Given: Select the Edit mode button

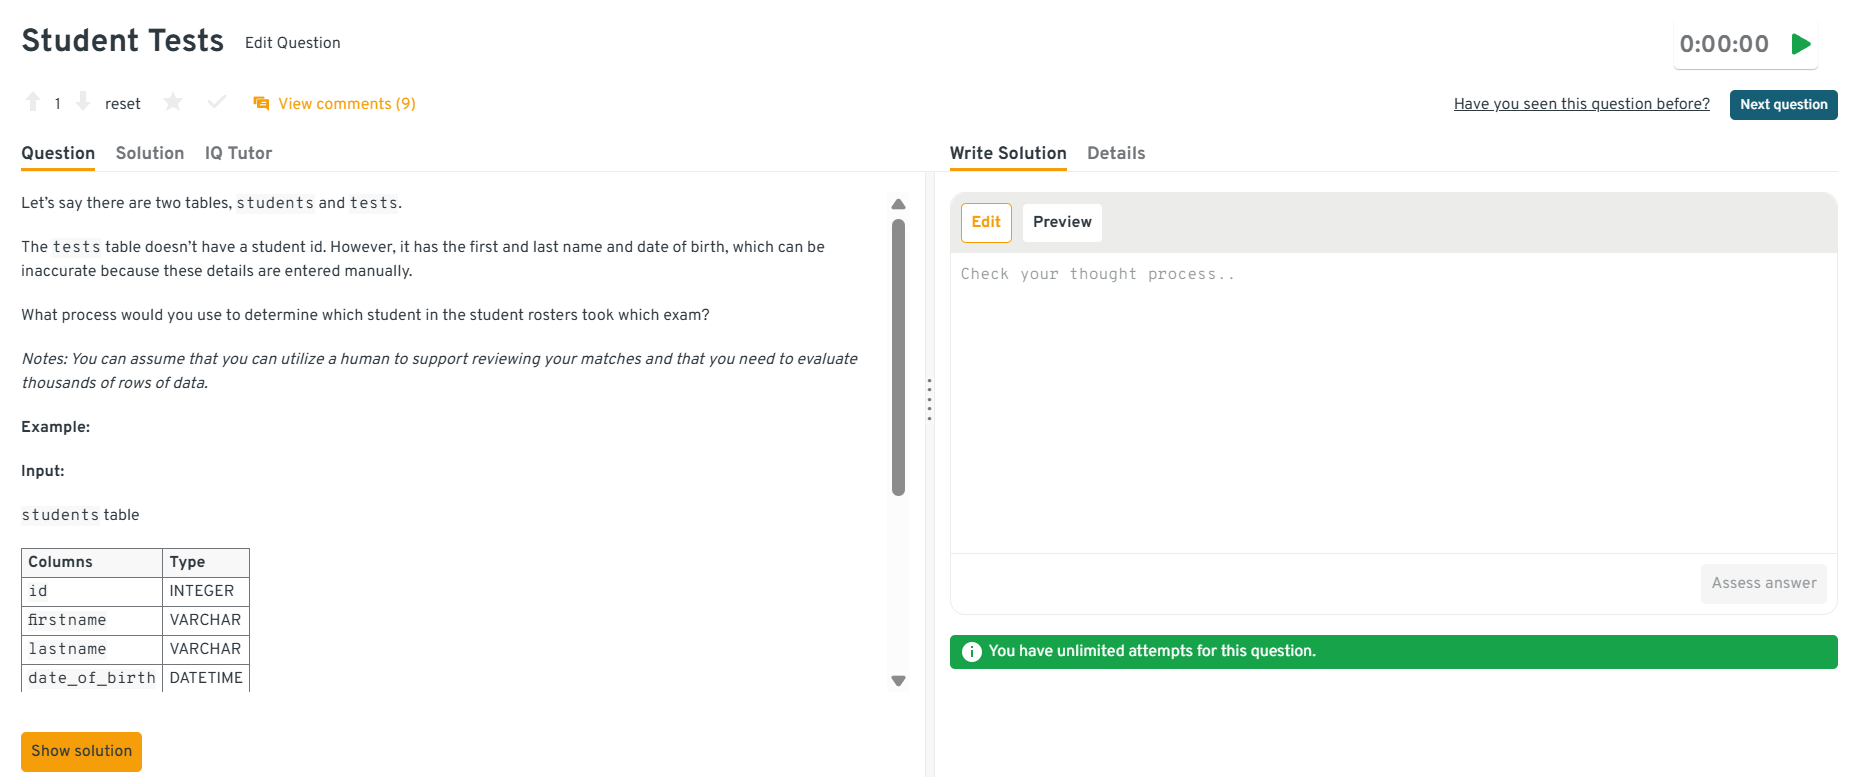Looking at the screenshot, I should [986, 222].
